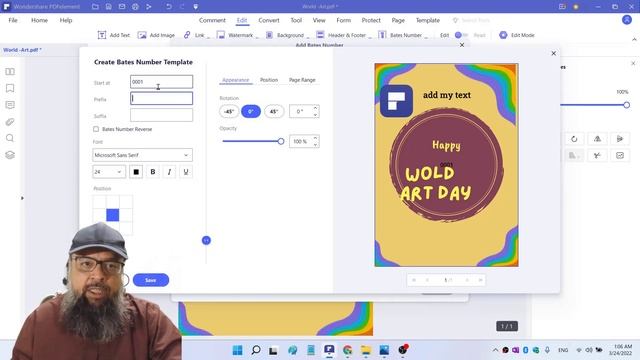Click the Add Image tool icon
The image size is (640, 360).
pos(142,35)
